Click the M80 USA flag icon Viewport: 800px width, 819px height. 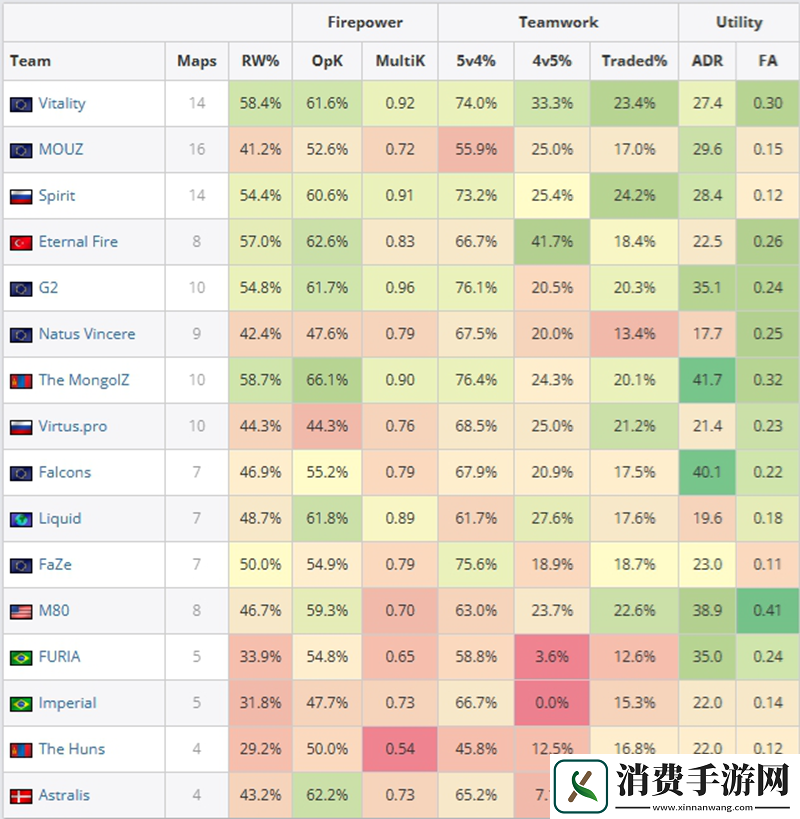click(21, 612)
